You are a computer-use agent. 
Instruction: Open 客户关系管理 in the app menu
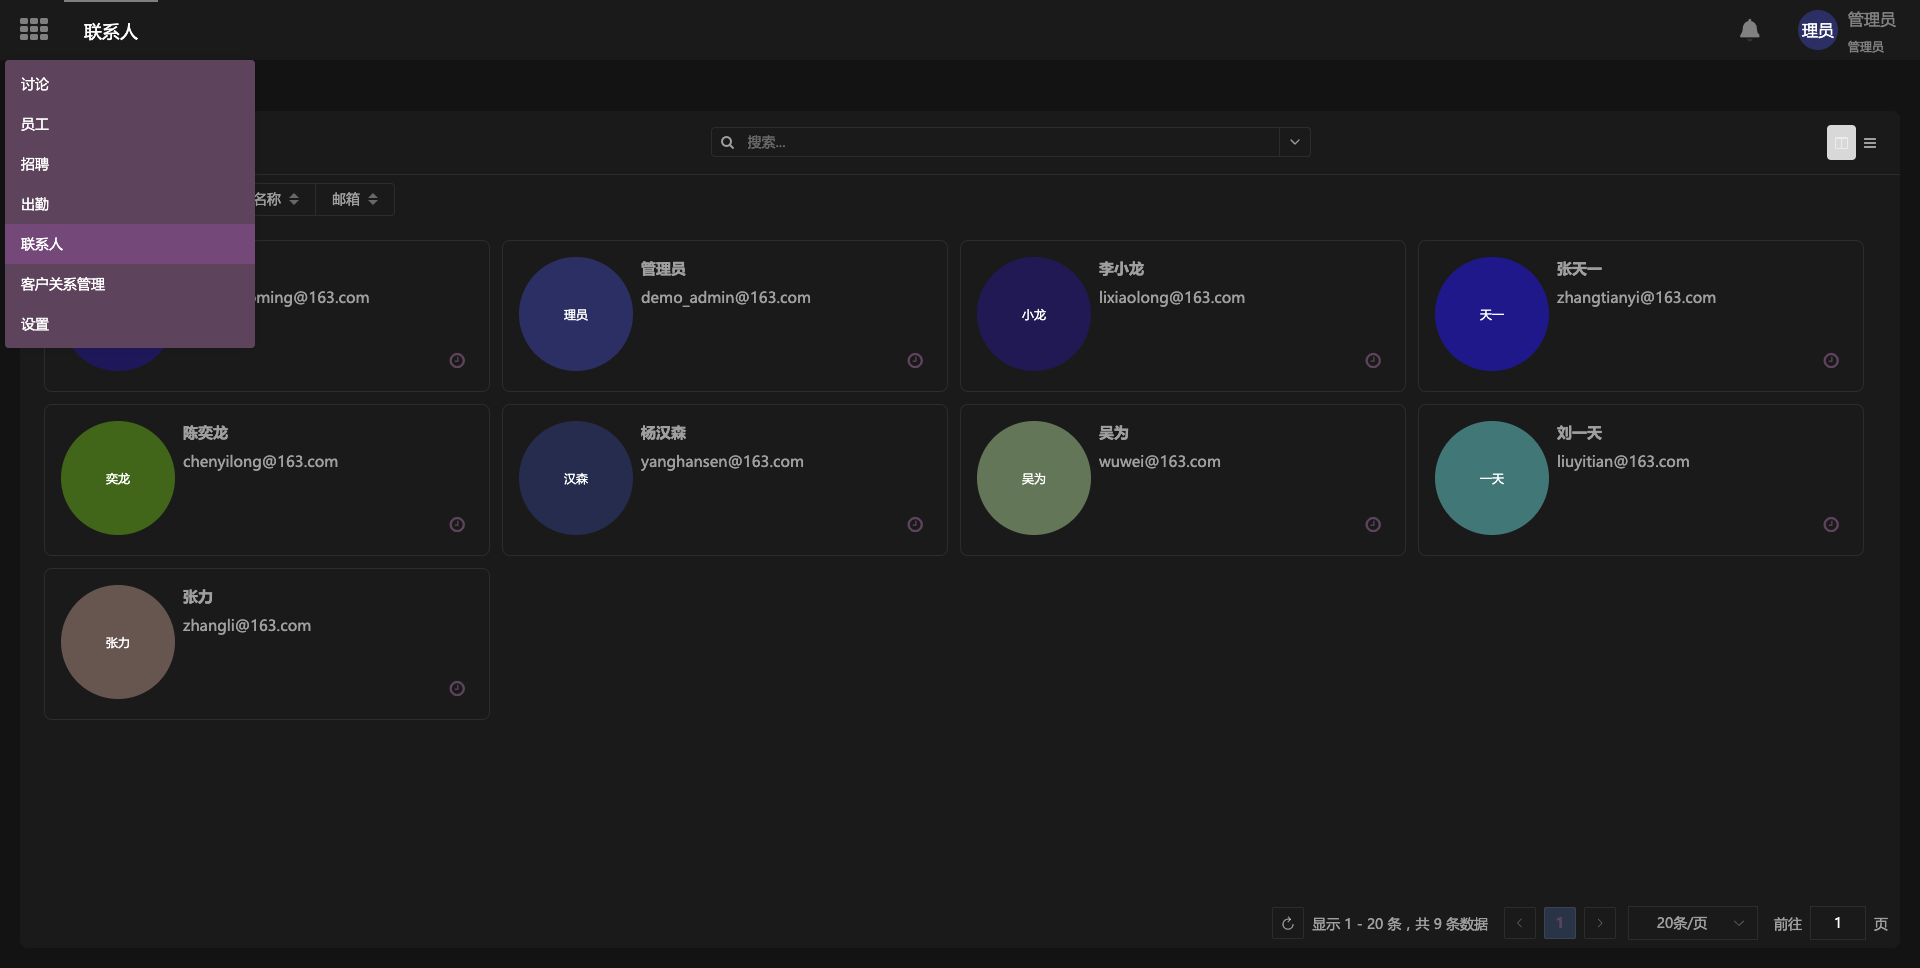tap(63, 284)
